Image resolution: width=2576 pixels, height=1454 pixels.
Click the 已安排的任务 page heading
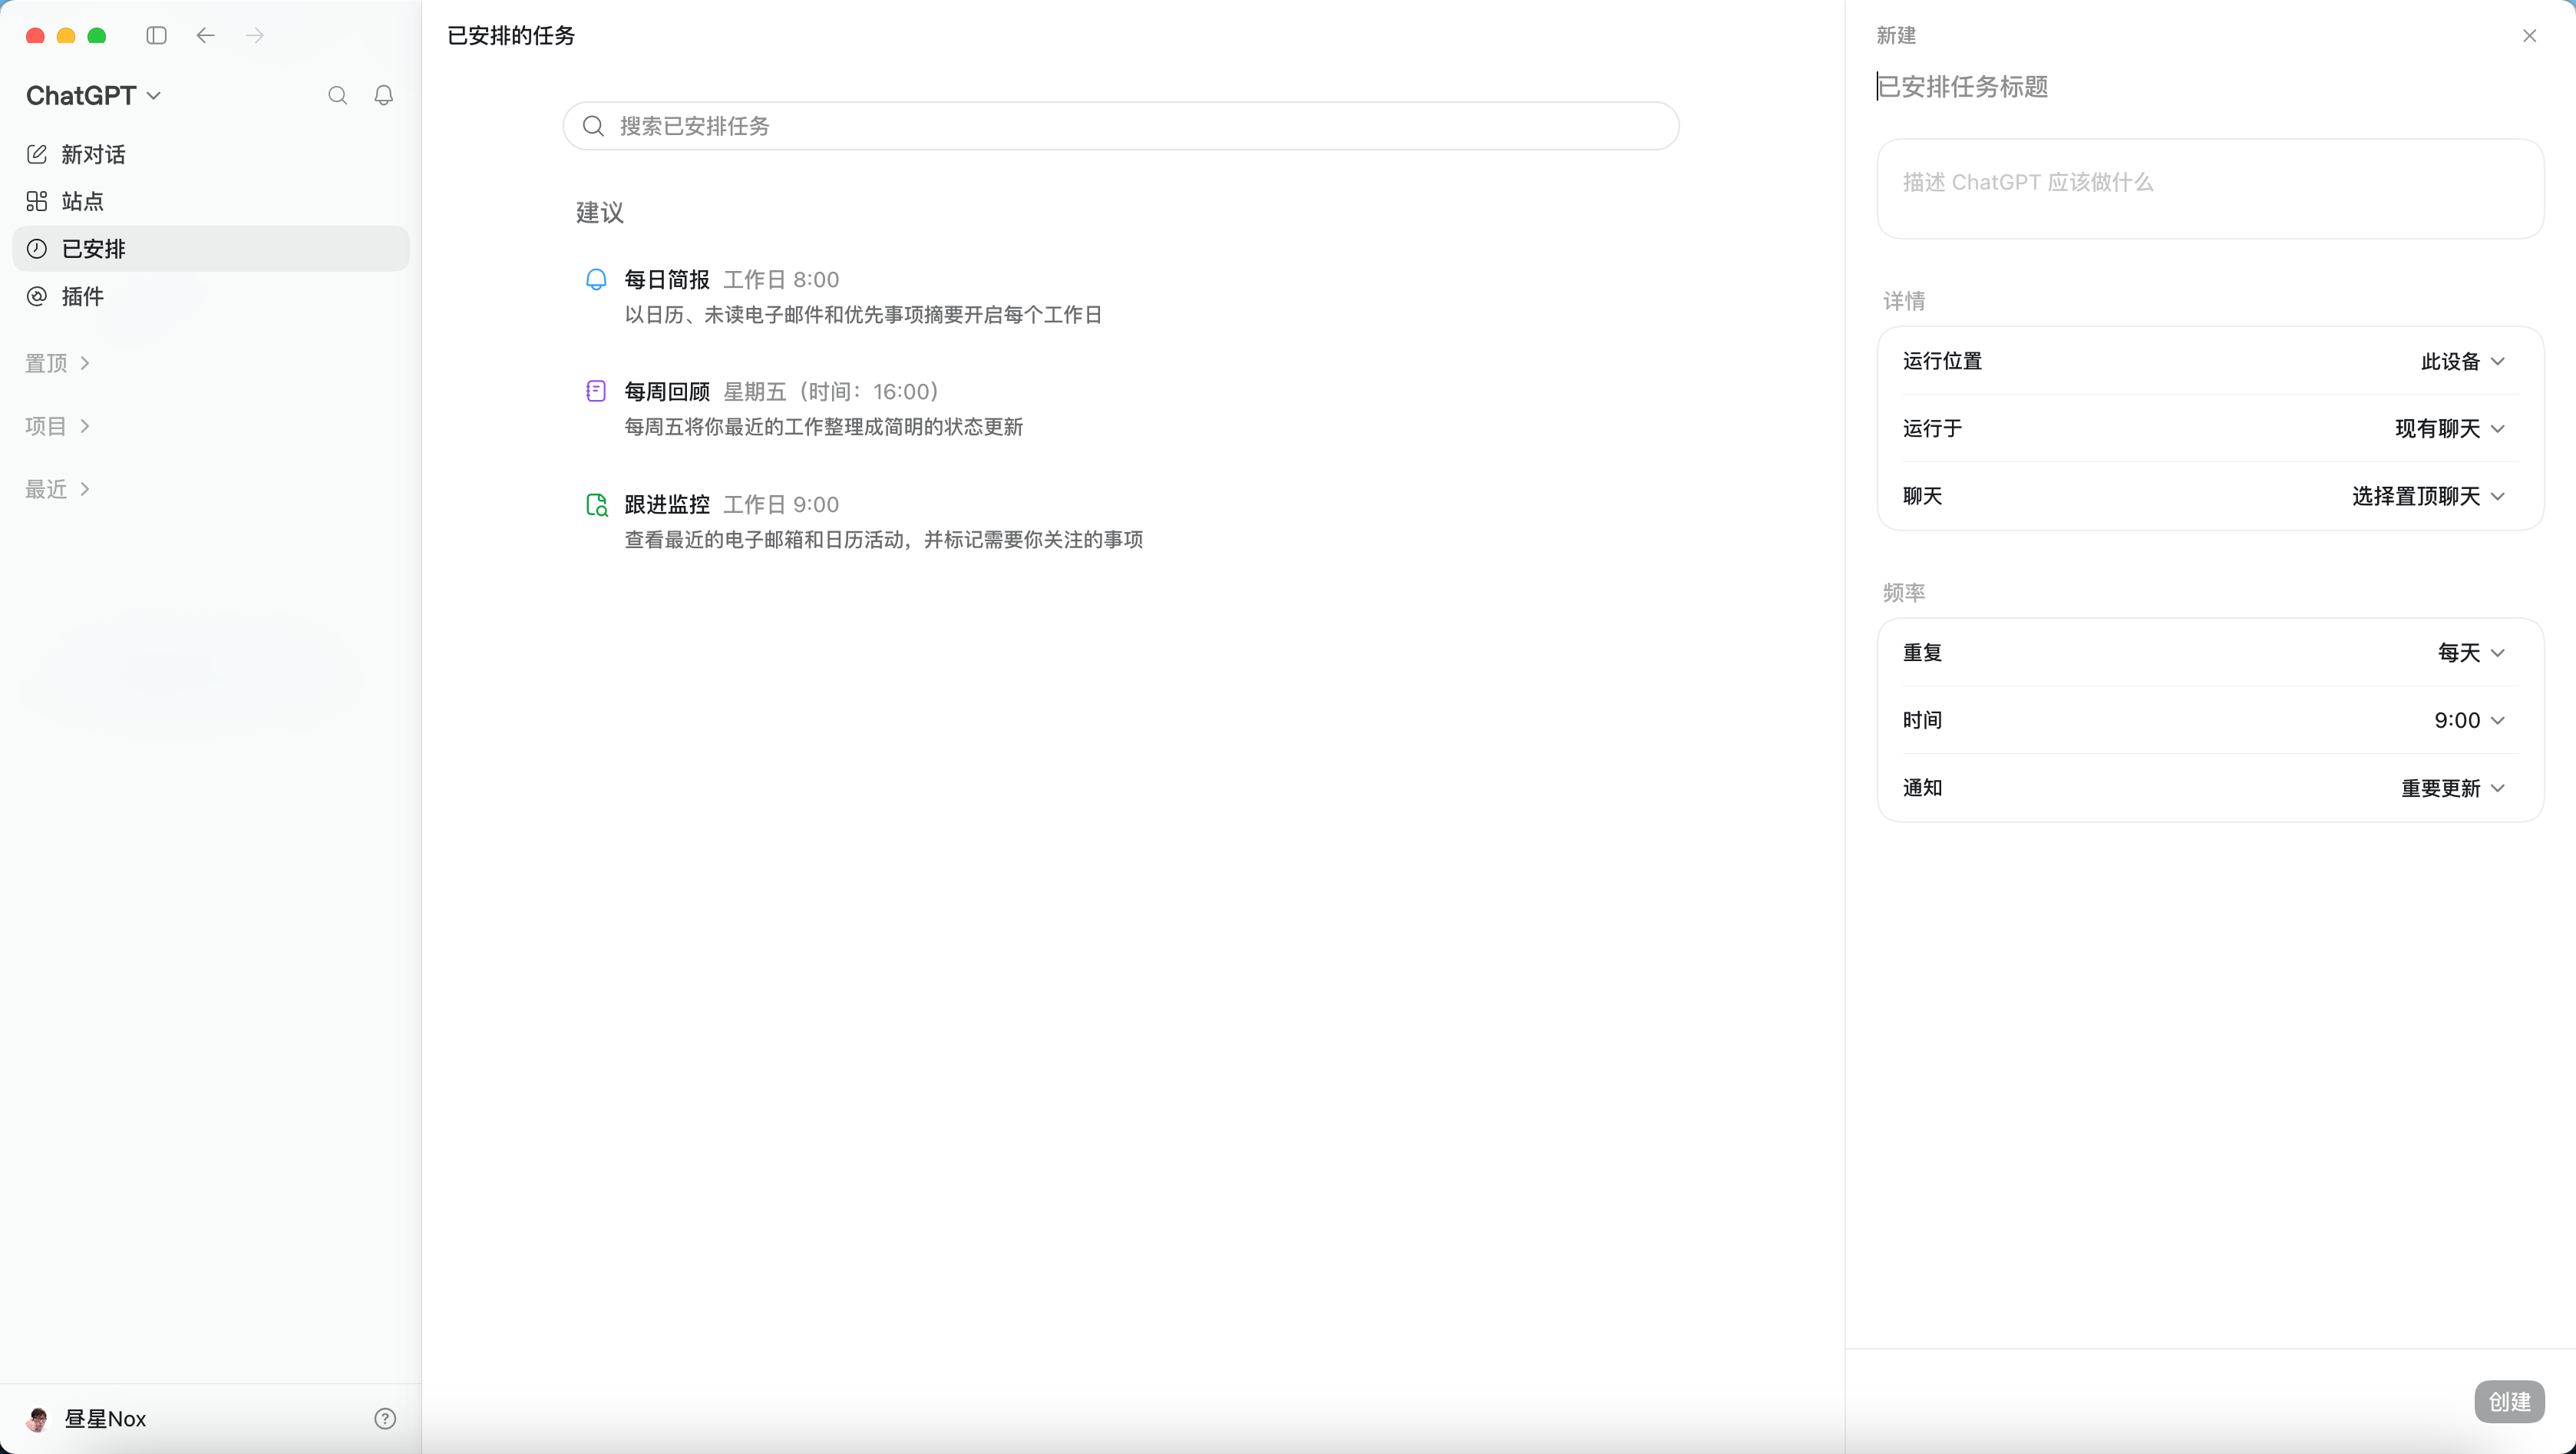(x=510, y=36)
